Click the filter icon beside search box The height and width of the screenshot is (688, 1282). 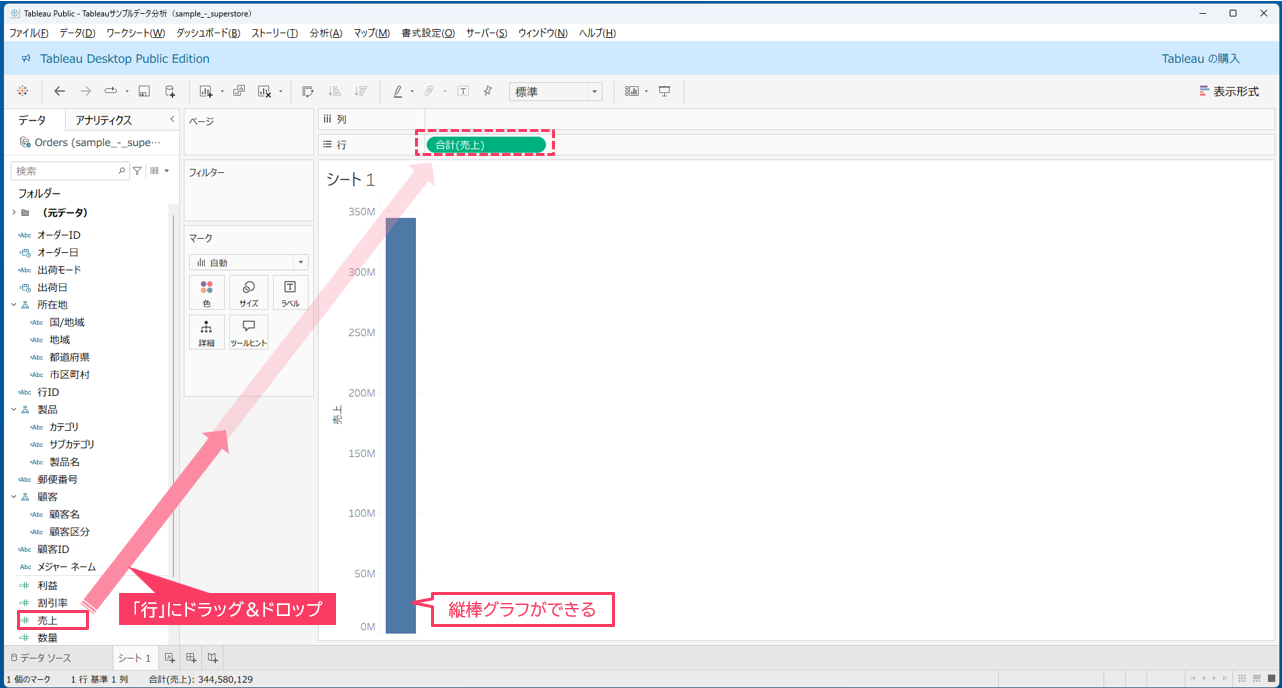138,171
